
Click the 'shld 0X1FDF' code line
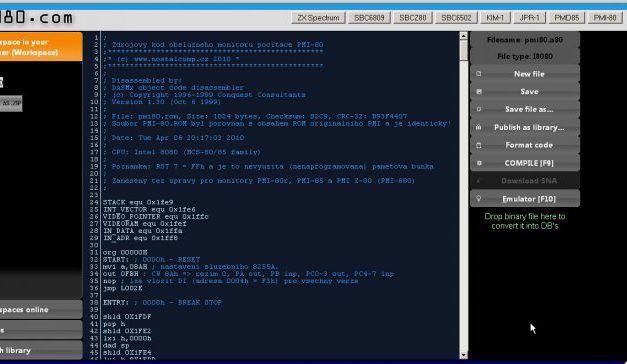pos(127,317)
